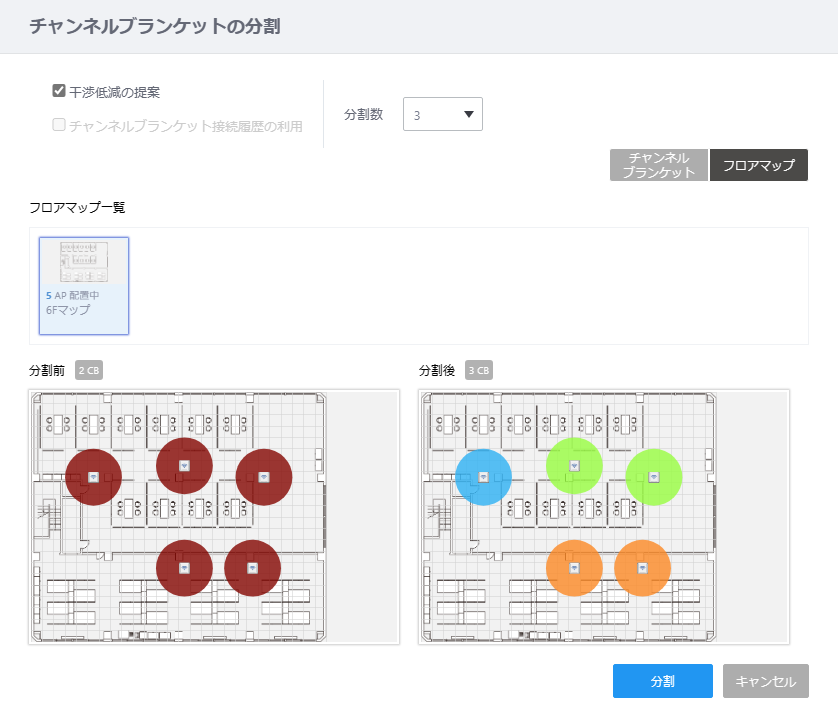Click the top-right red AP icon before split
838x717 pixels.
click(x=264, y=477)
